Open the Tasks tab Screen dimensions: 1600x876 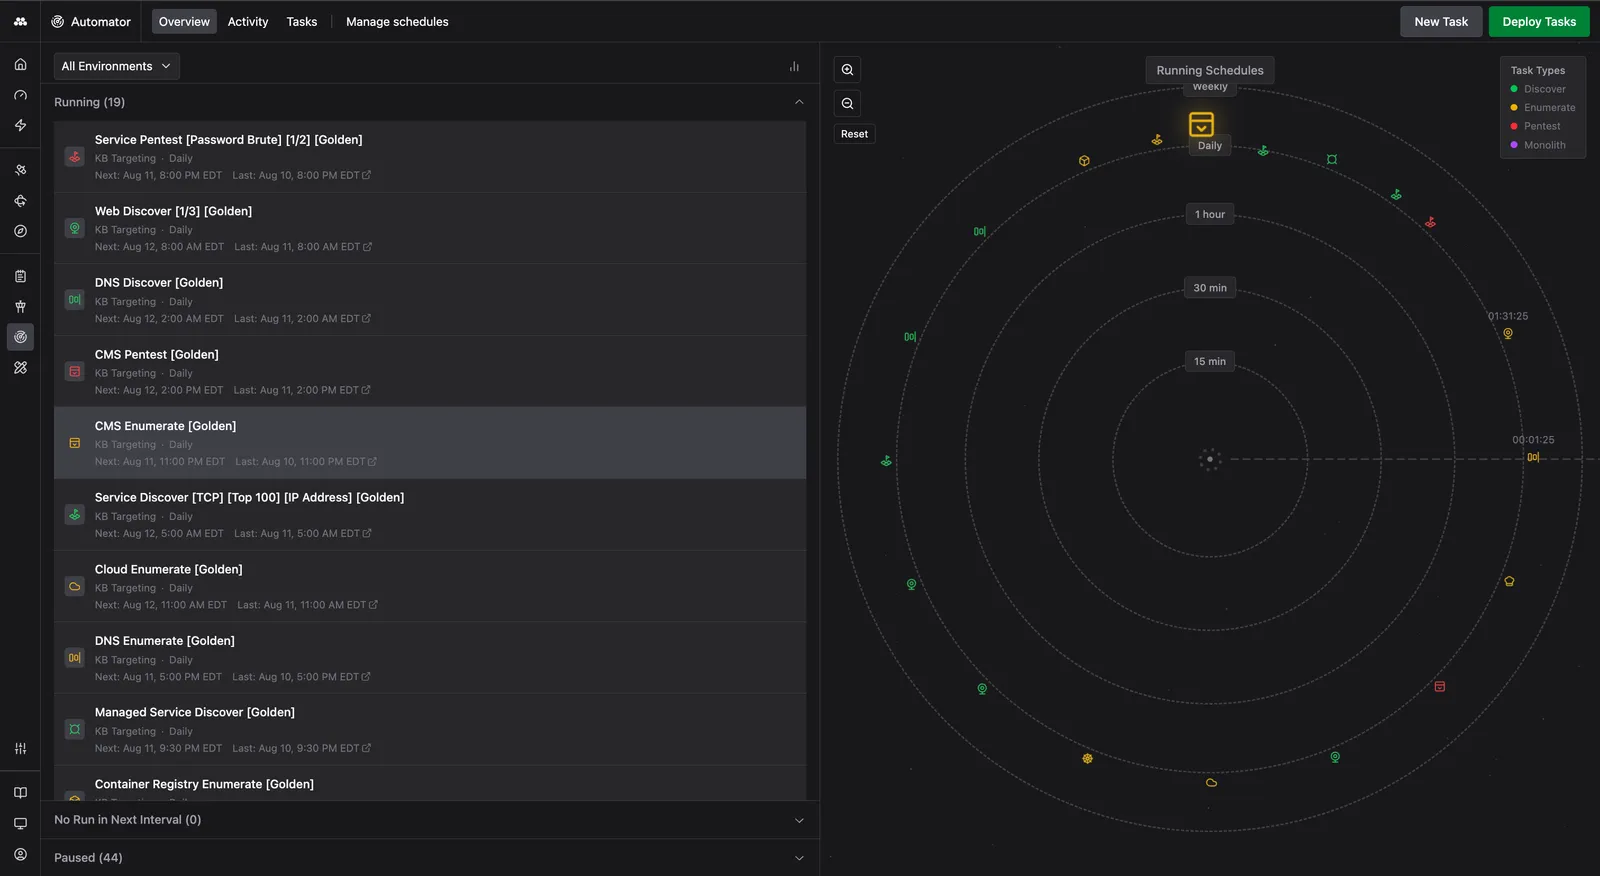pyautogui.click(x=302, y=22)
